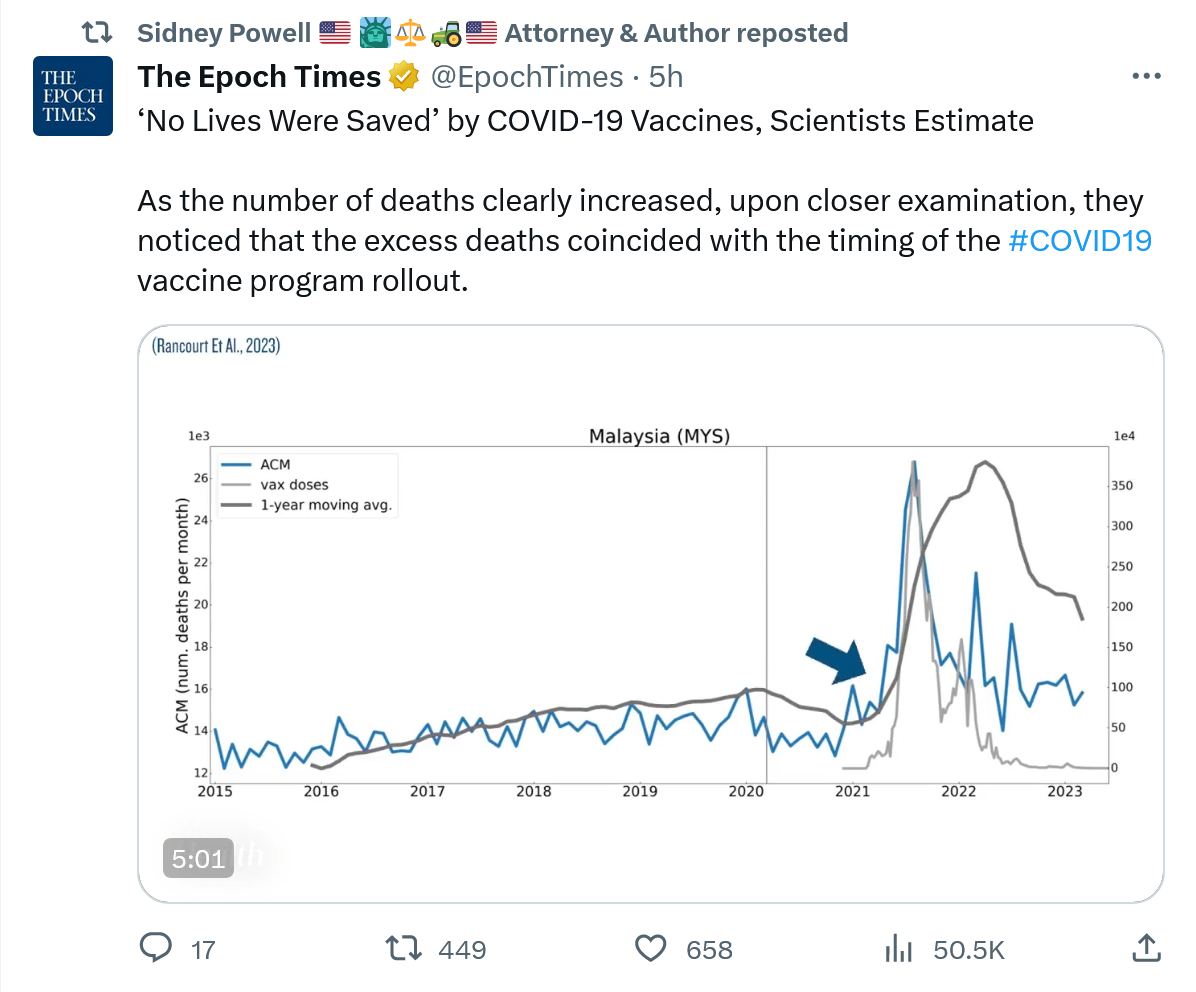1196x992 pixels.
Task: Click the @EpochTimes handle
Action: (x=526, y=76)
